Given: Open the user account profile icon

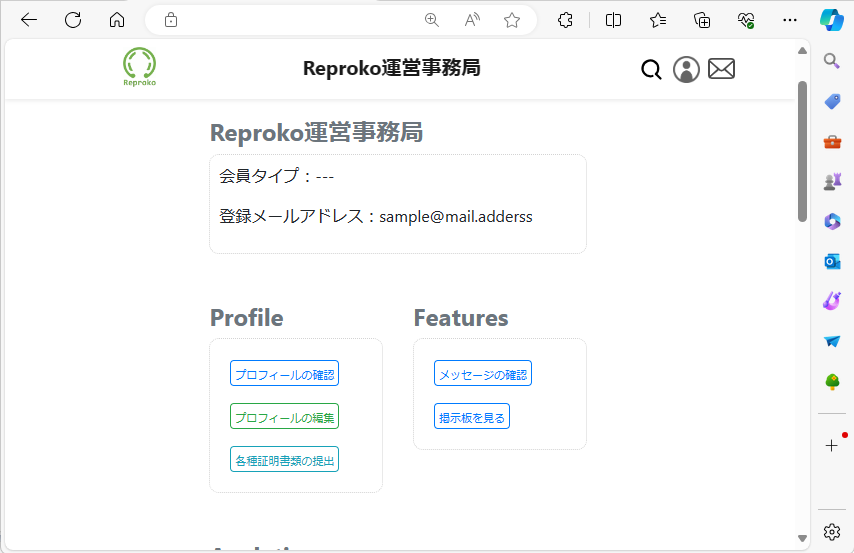Looking at the screenshot, I should (x=686, y=69).
